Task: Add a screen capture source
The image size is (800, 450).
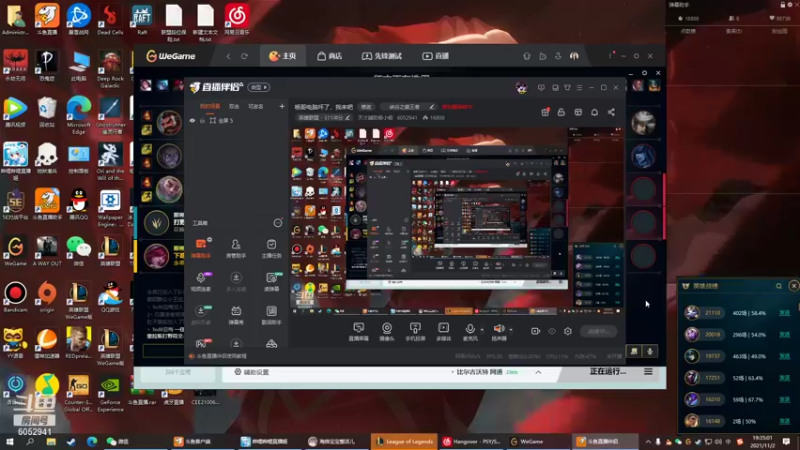Action: click(x=359, y=332)
